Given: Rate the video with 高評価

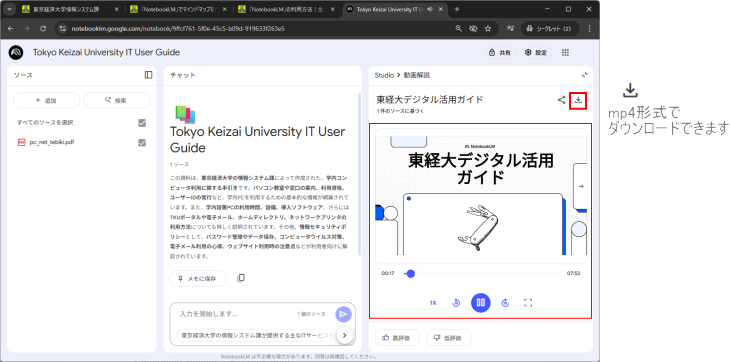Looking at the screenshot, I should tap(397, 338).
